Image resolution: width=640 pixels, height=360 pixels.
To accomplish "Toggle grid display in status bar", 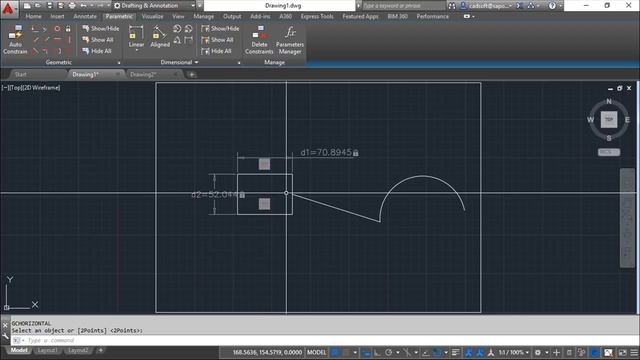I will (x=335, y=352).
